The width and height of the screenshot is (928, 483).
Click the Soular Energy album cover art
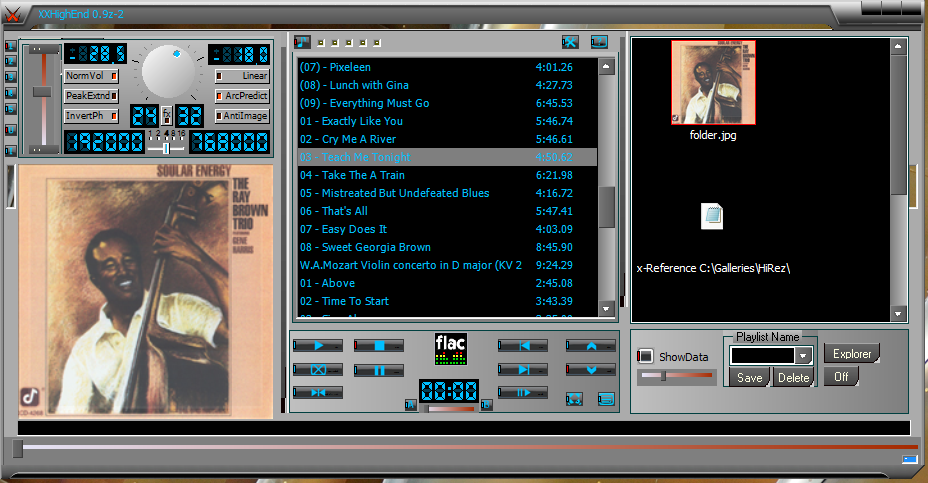tap(146, 292)
